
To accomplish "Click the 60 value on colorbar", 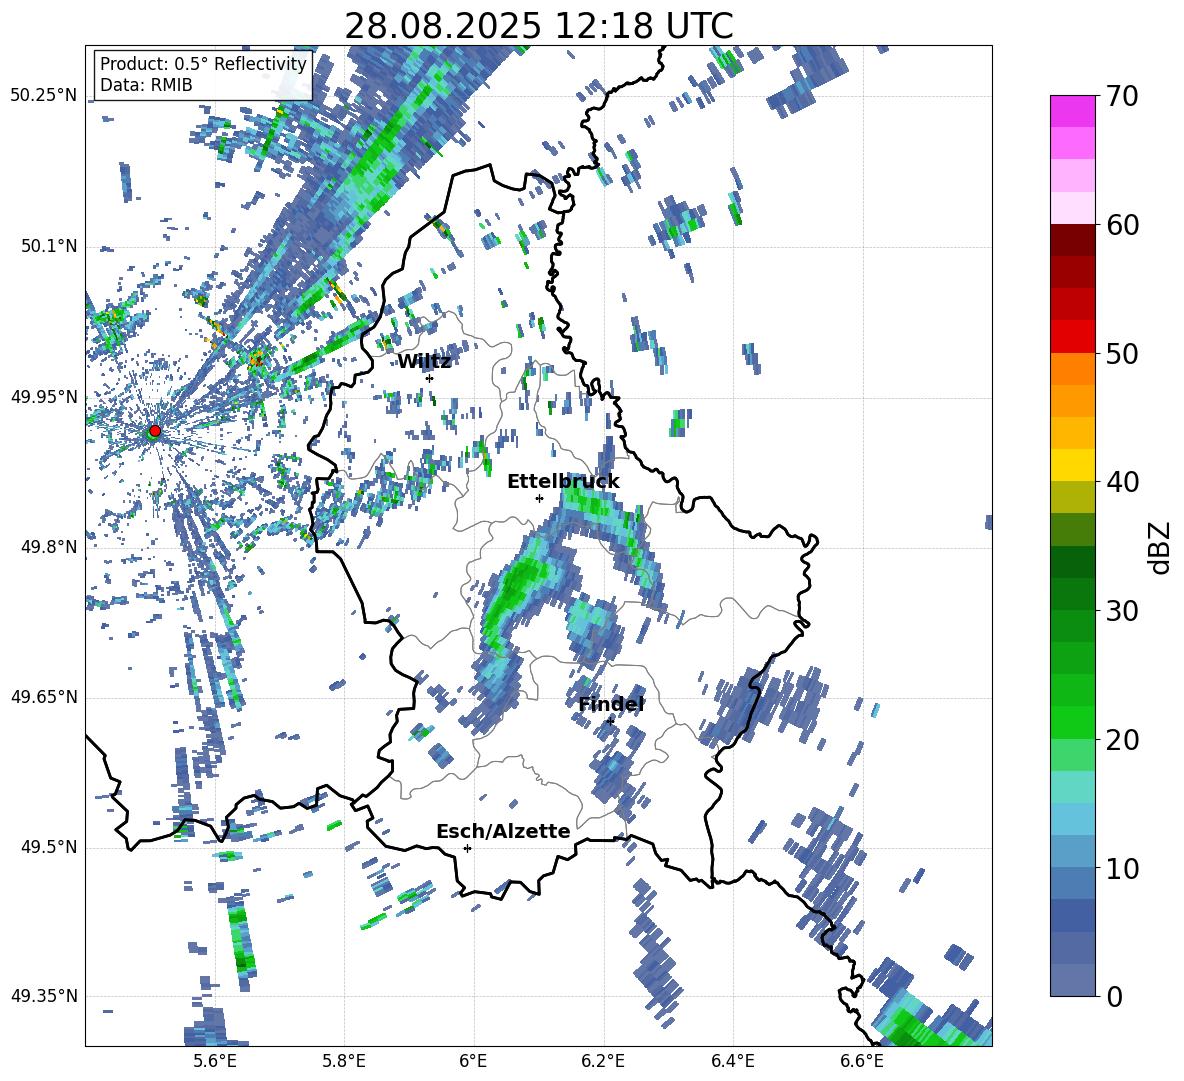I will click(x=1121, y=225).
